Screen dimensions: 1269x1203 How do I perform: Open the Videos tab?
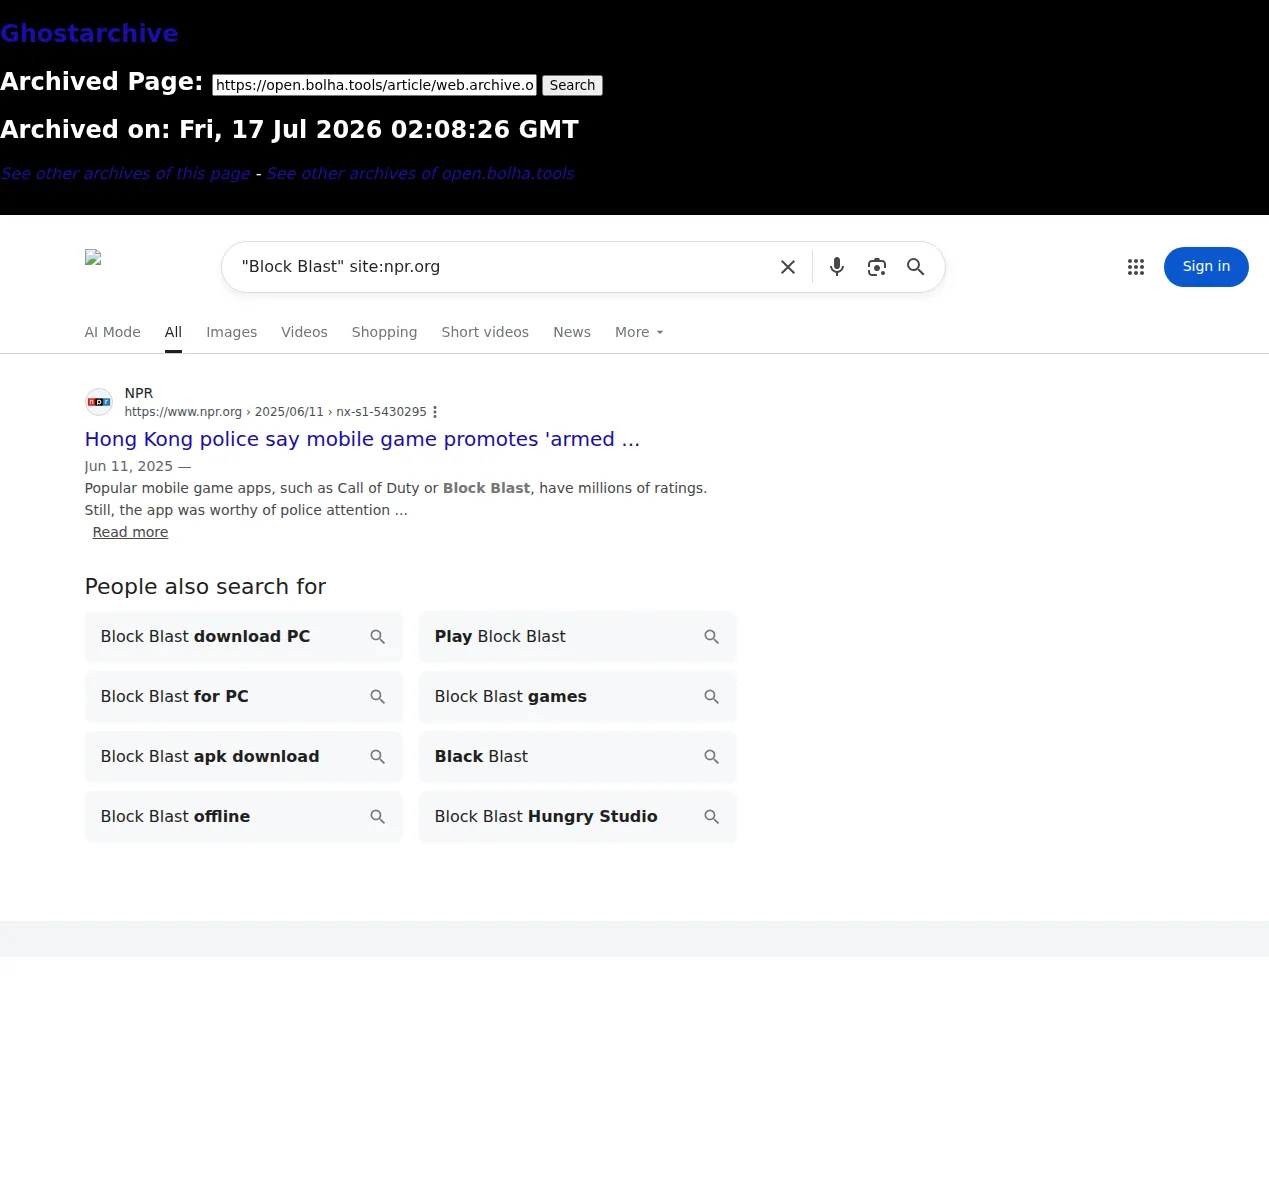[304, 332]
